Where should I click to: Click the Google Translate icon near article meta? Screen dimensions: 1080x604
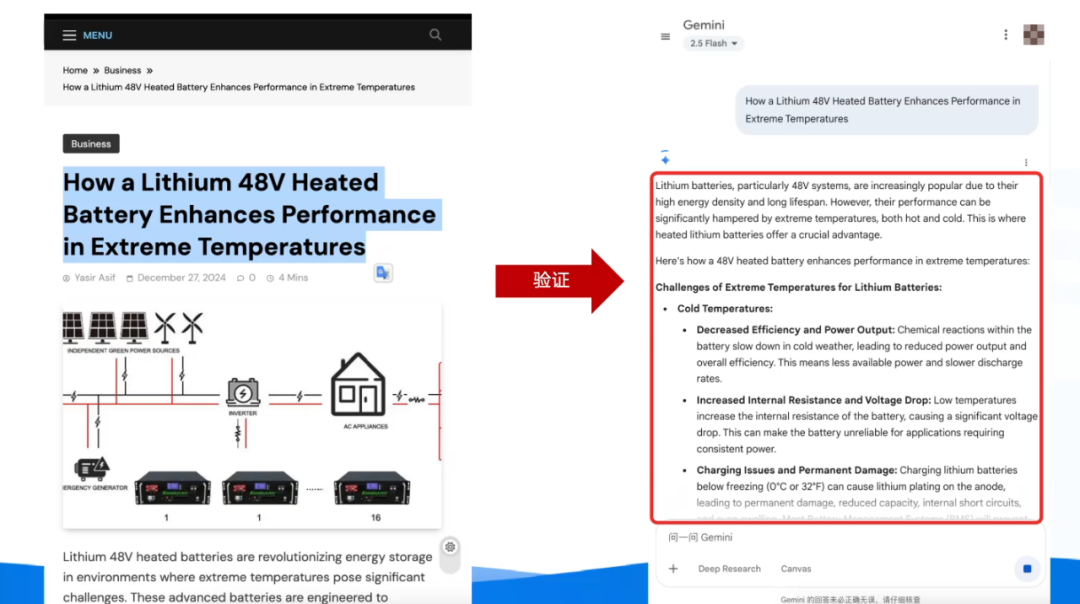pyautogui.click(x=383, y=273)
